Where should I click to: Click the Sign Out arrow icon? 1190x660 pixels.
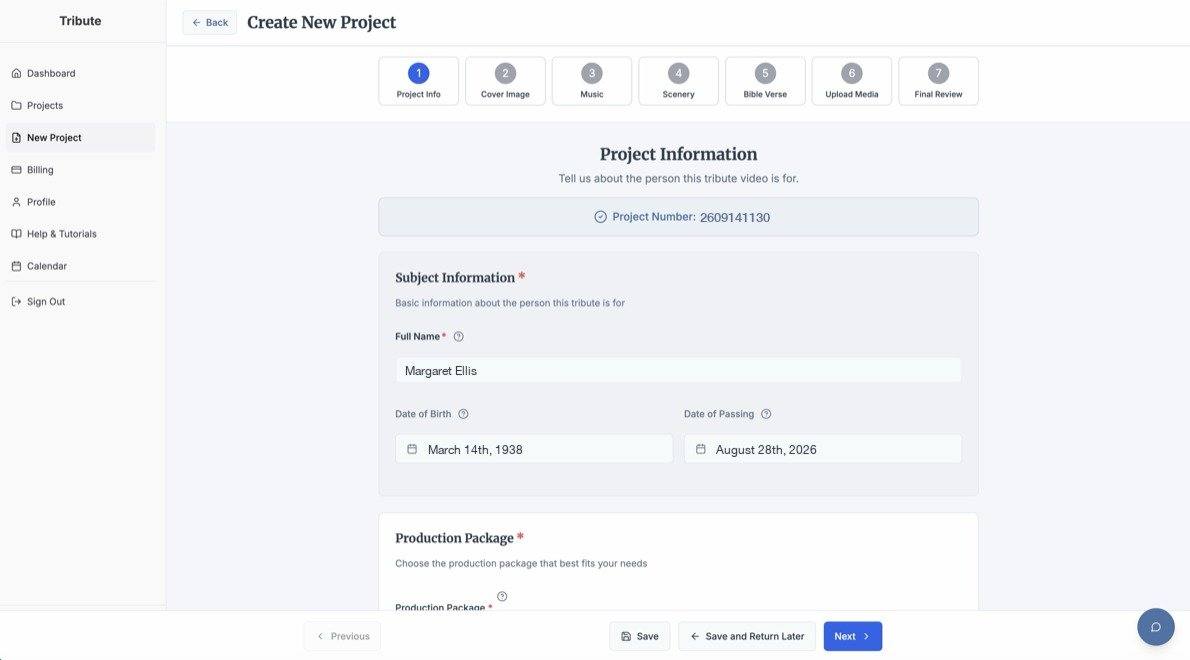click(16, 301)
